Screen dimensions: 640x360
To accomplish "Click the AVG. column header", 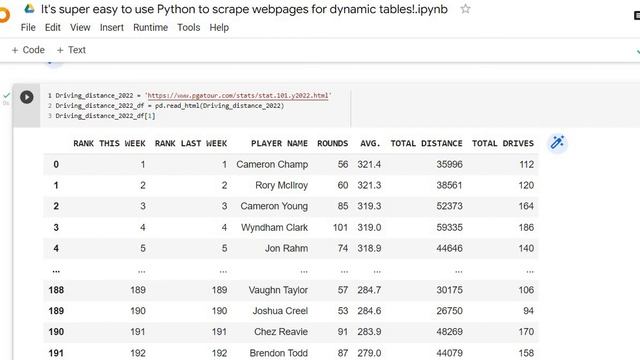I will (x=370, y=143).
